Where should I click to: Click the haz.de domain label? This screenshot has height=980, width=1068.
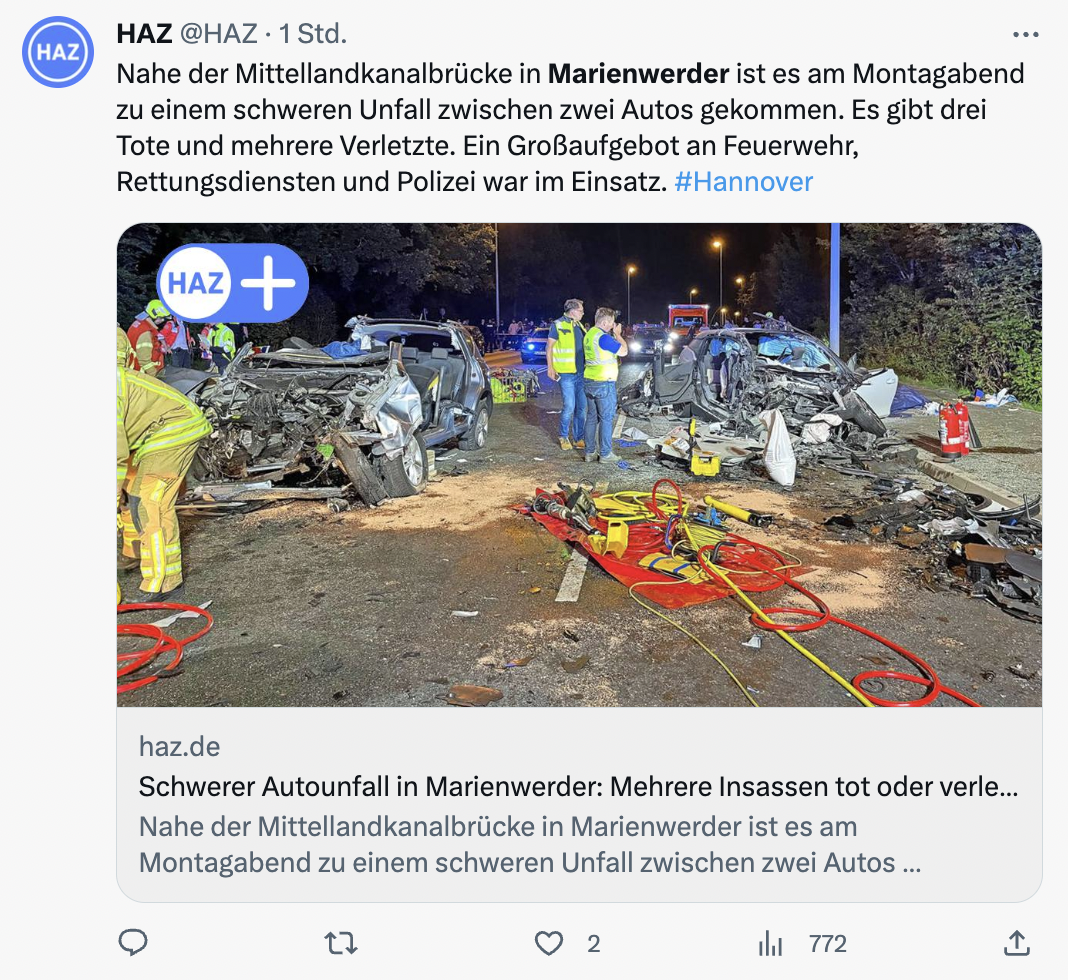[179, 746]
